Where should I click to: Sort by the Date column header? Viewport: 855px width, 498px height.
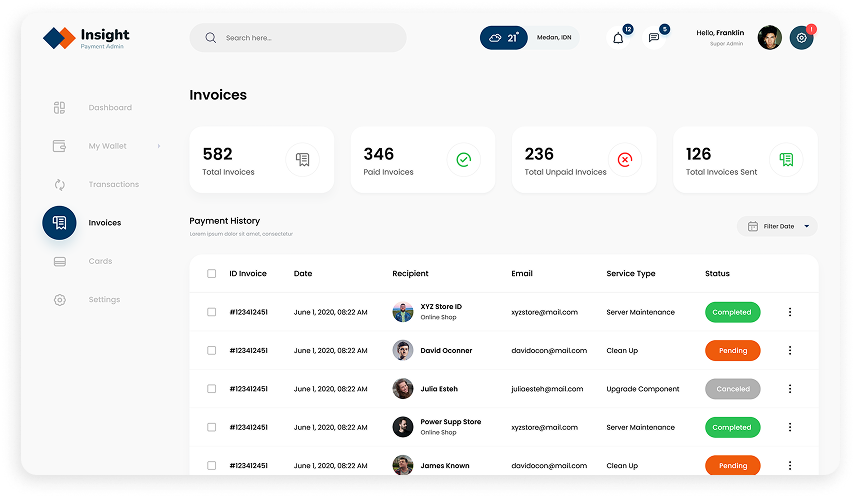(303, 274)
